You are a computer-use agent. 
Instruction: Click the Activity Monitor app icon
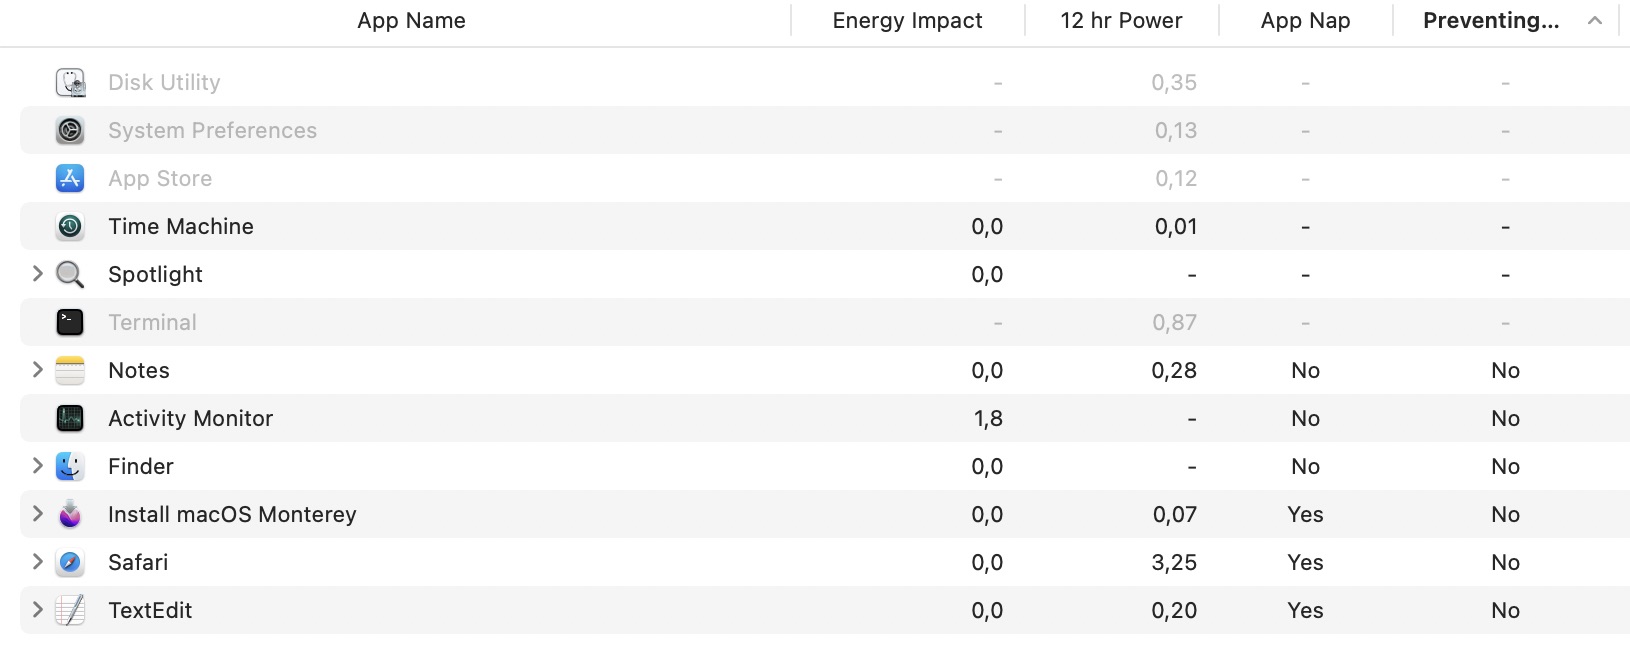[x=70, y=418]
